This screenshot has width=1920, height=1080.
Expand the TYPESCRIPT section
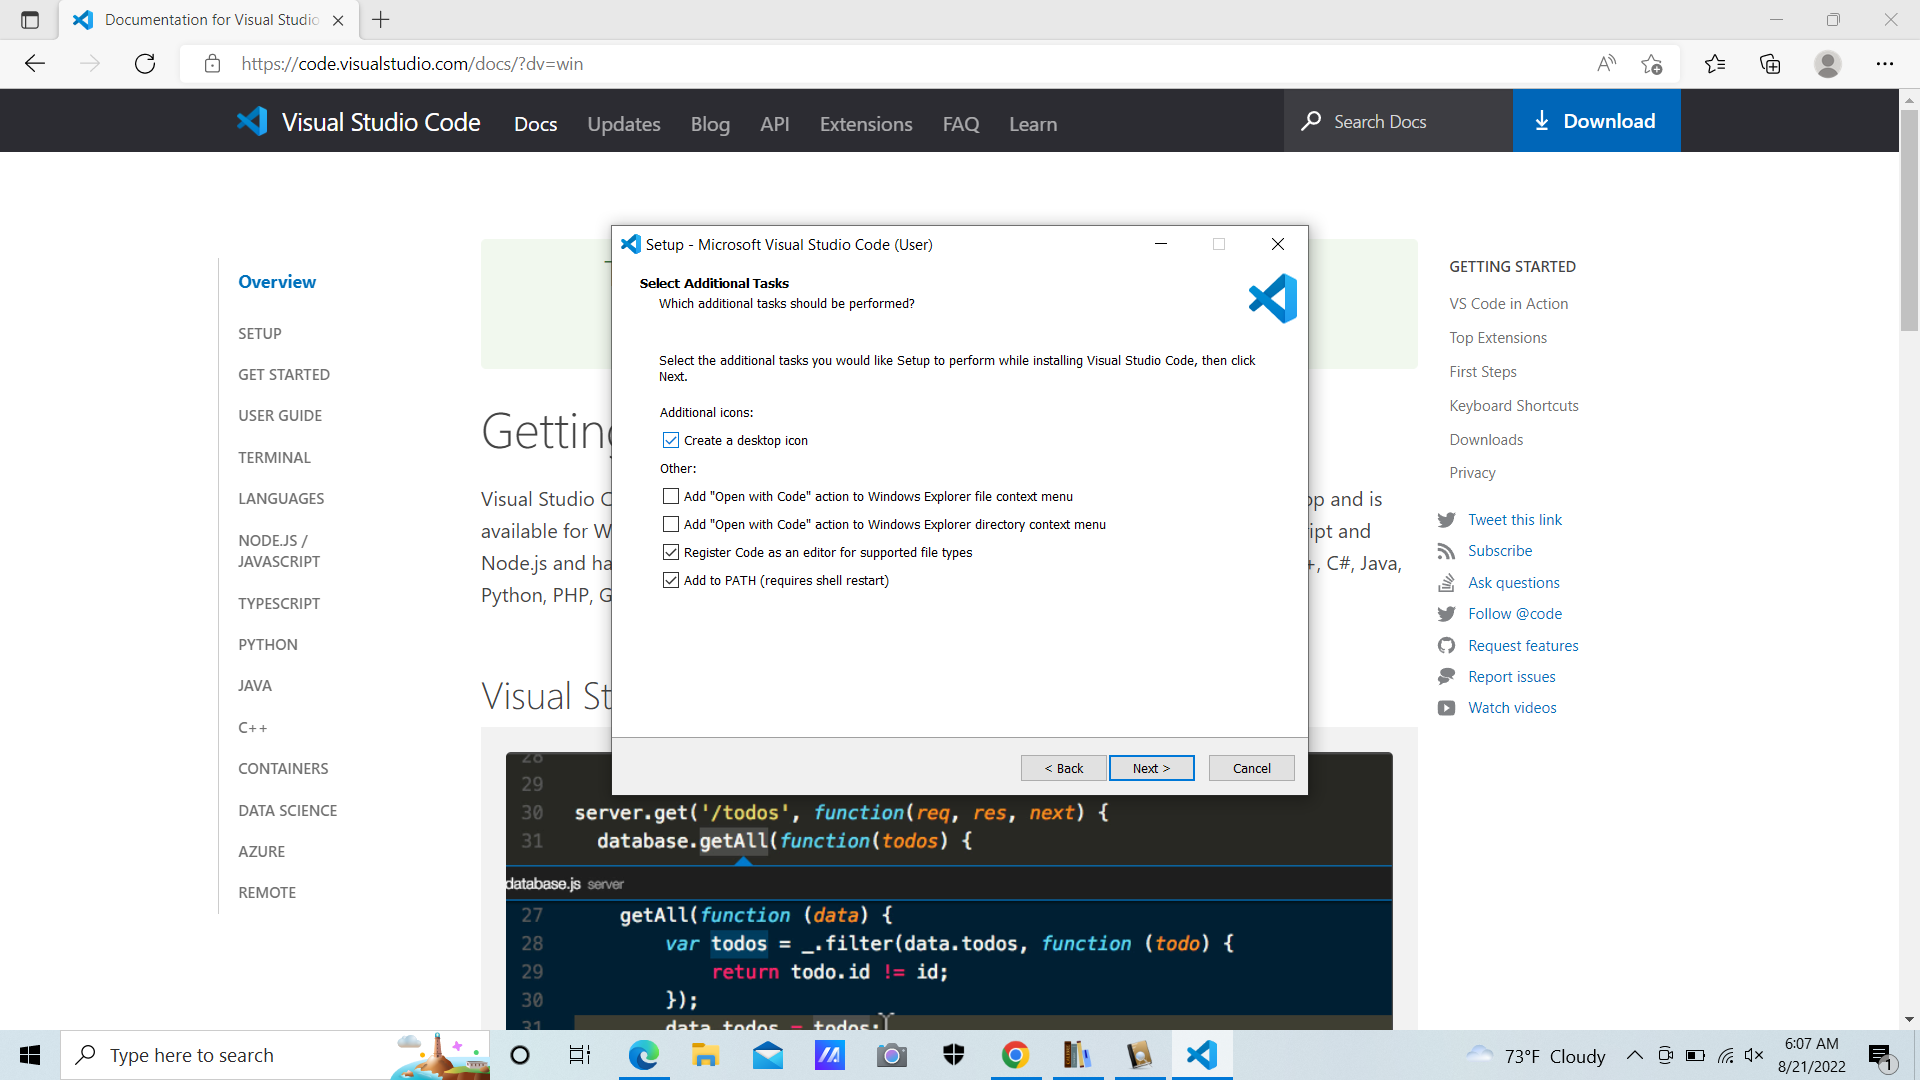(x=279, y=603)
